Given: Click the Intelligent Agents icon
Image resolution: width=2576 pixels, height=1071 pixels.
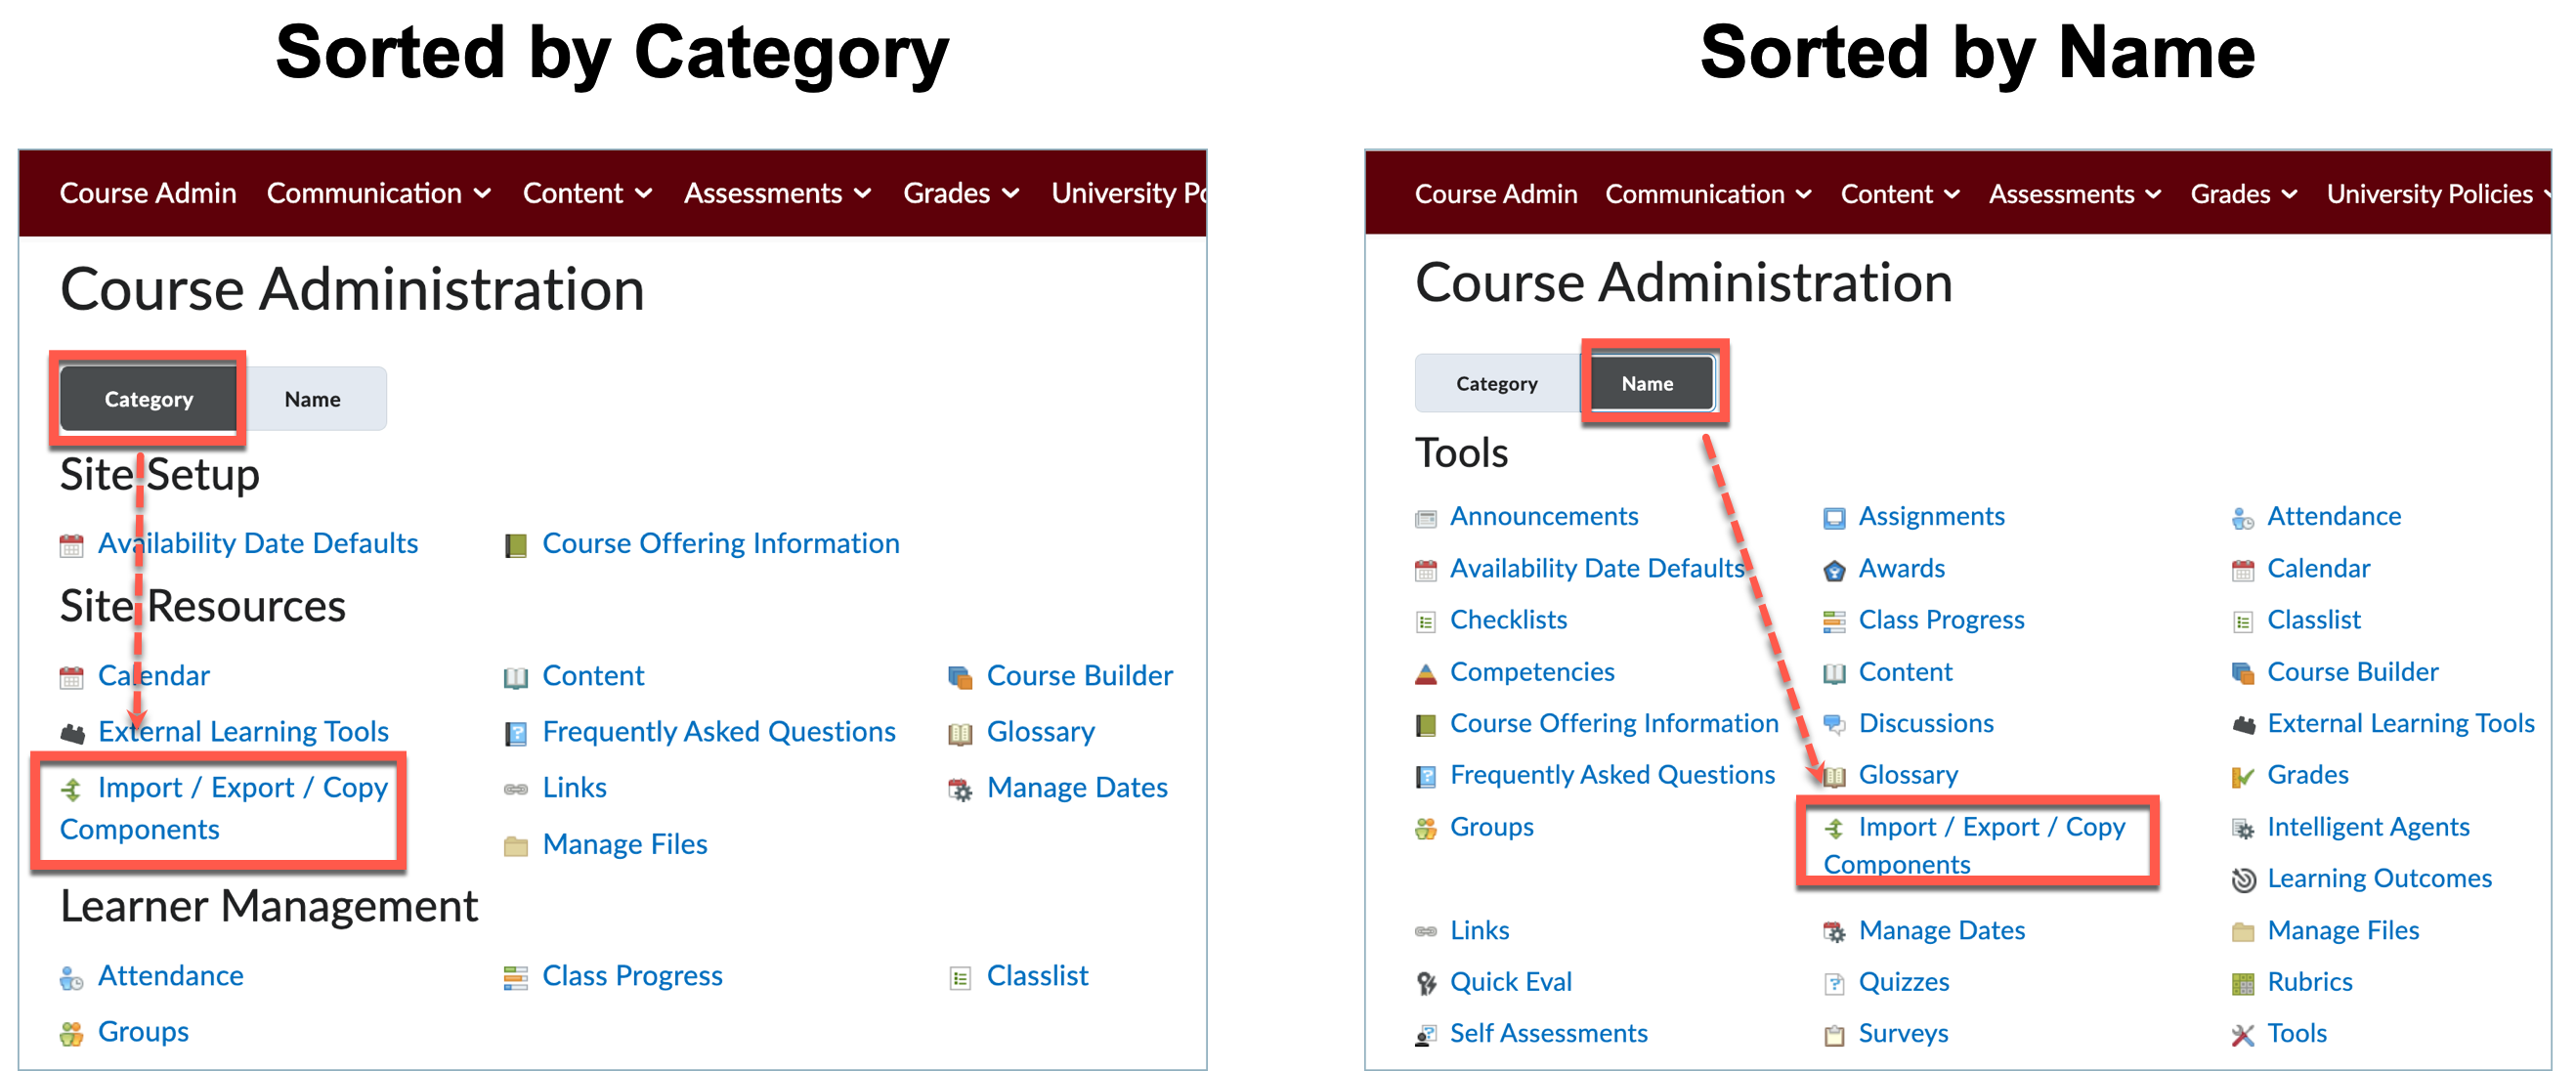Looking at the screenshot, I should click(2243, 827).
